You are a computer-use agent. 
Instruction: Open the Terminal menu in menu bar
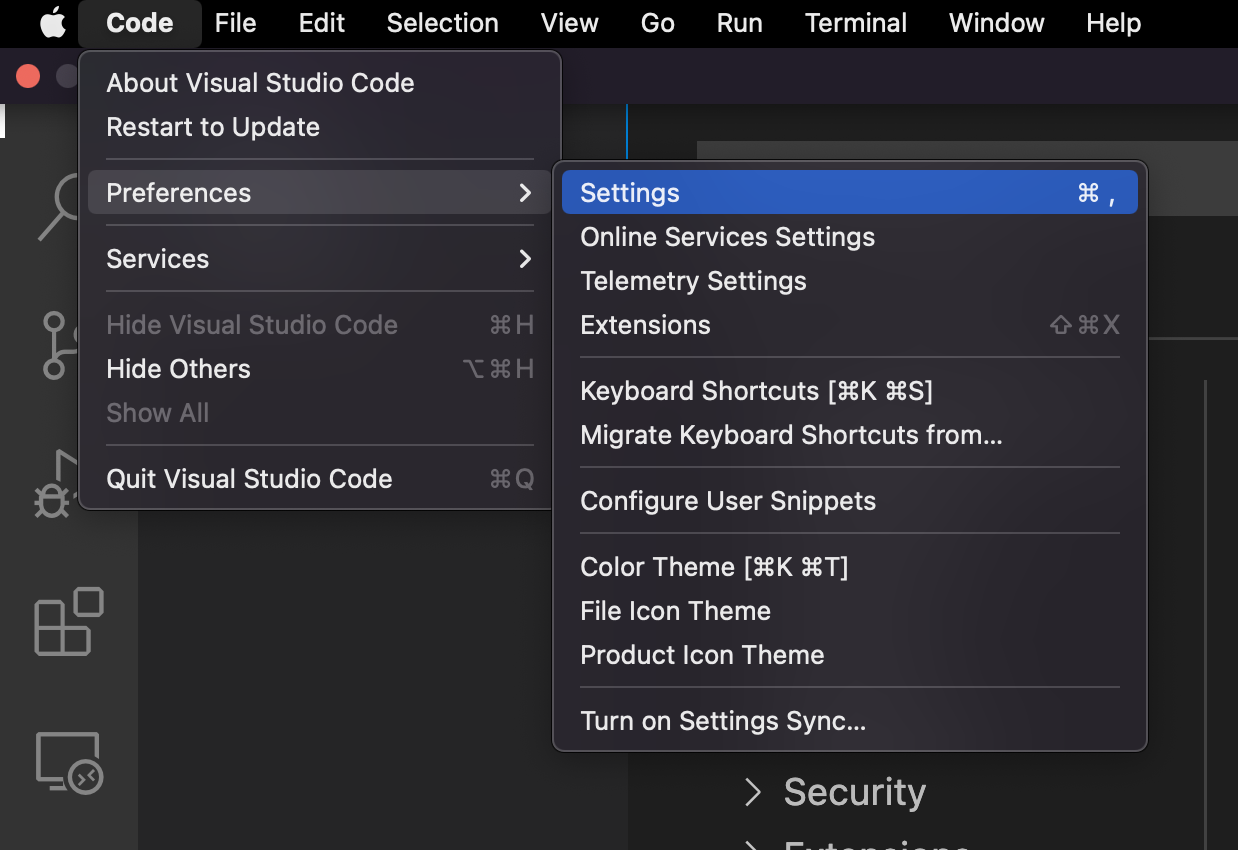(856, 23)
